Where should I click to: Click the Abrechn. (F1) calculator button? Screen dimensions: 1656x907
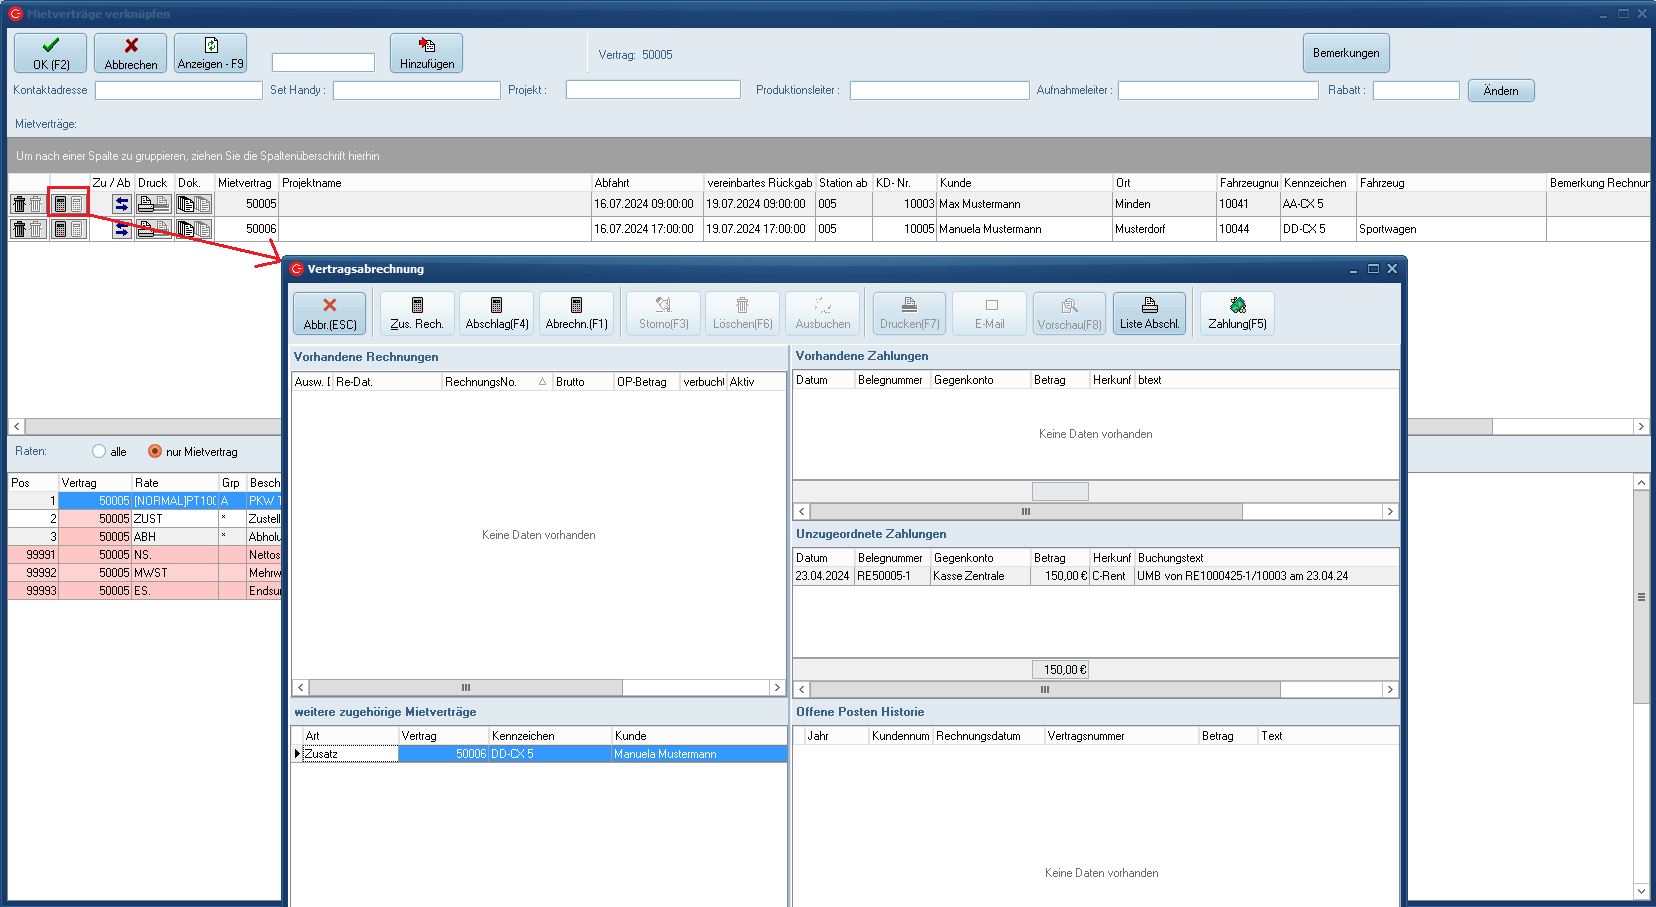click(x=576, y=313)
